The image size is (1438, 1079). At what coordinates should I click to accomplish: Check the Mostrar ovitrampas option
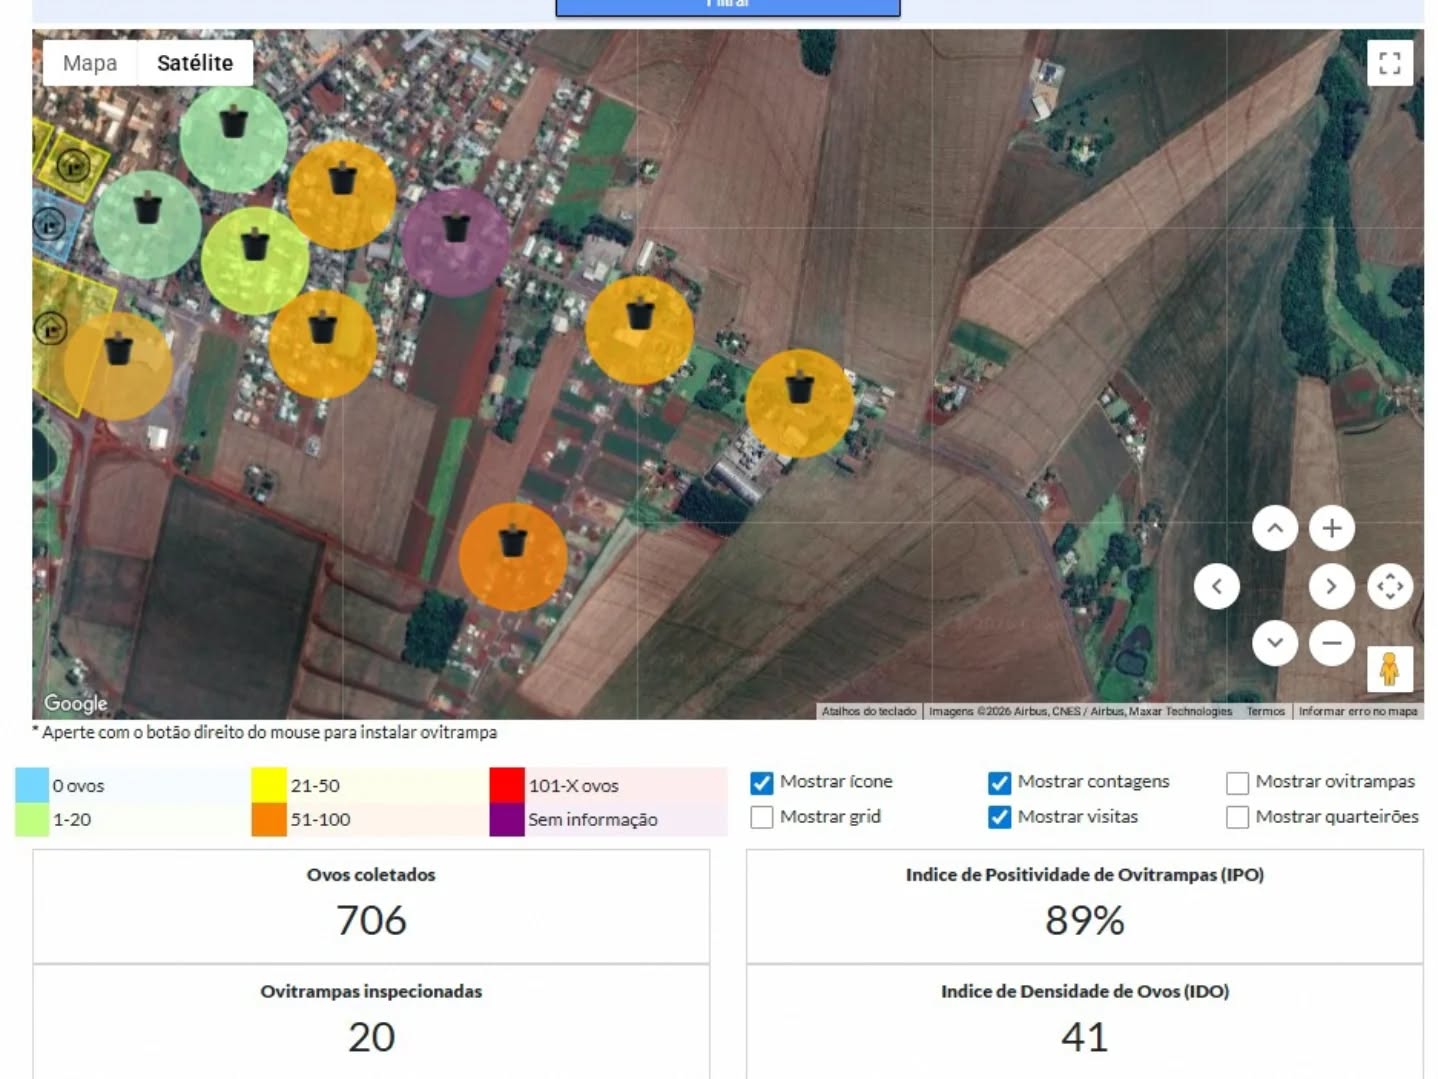[x=1237, y=783]
